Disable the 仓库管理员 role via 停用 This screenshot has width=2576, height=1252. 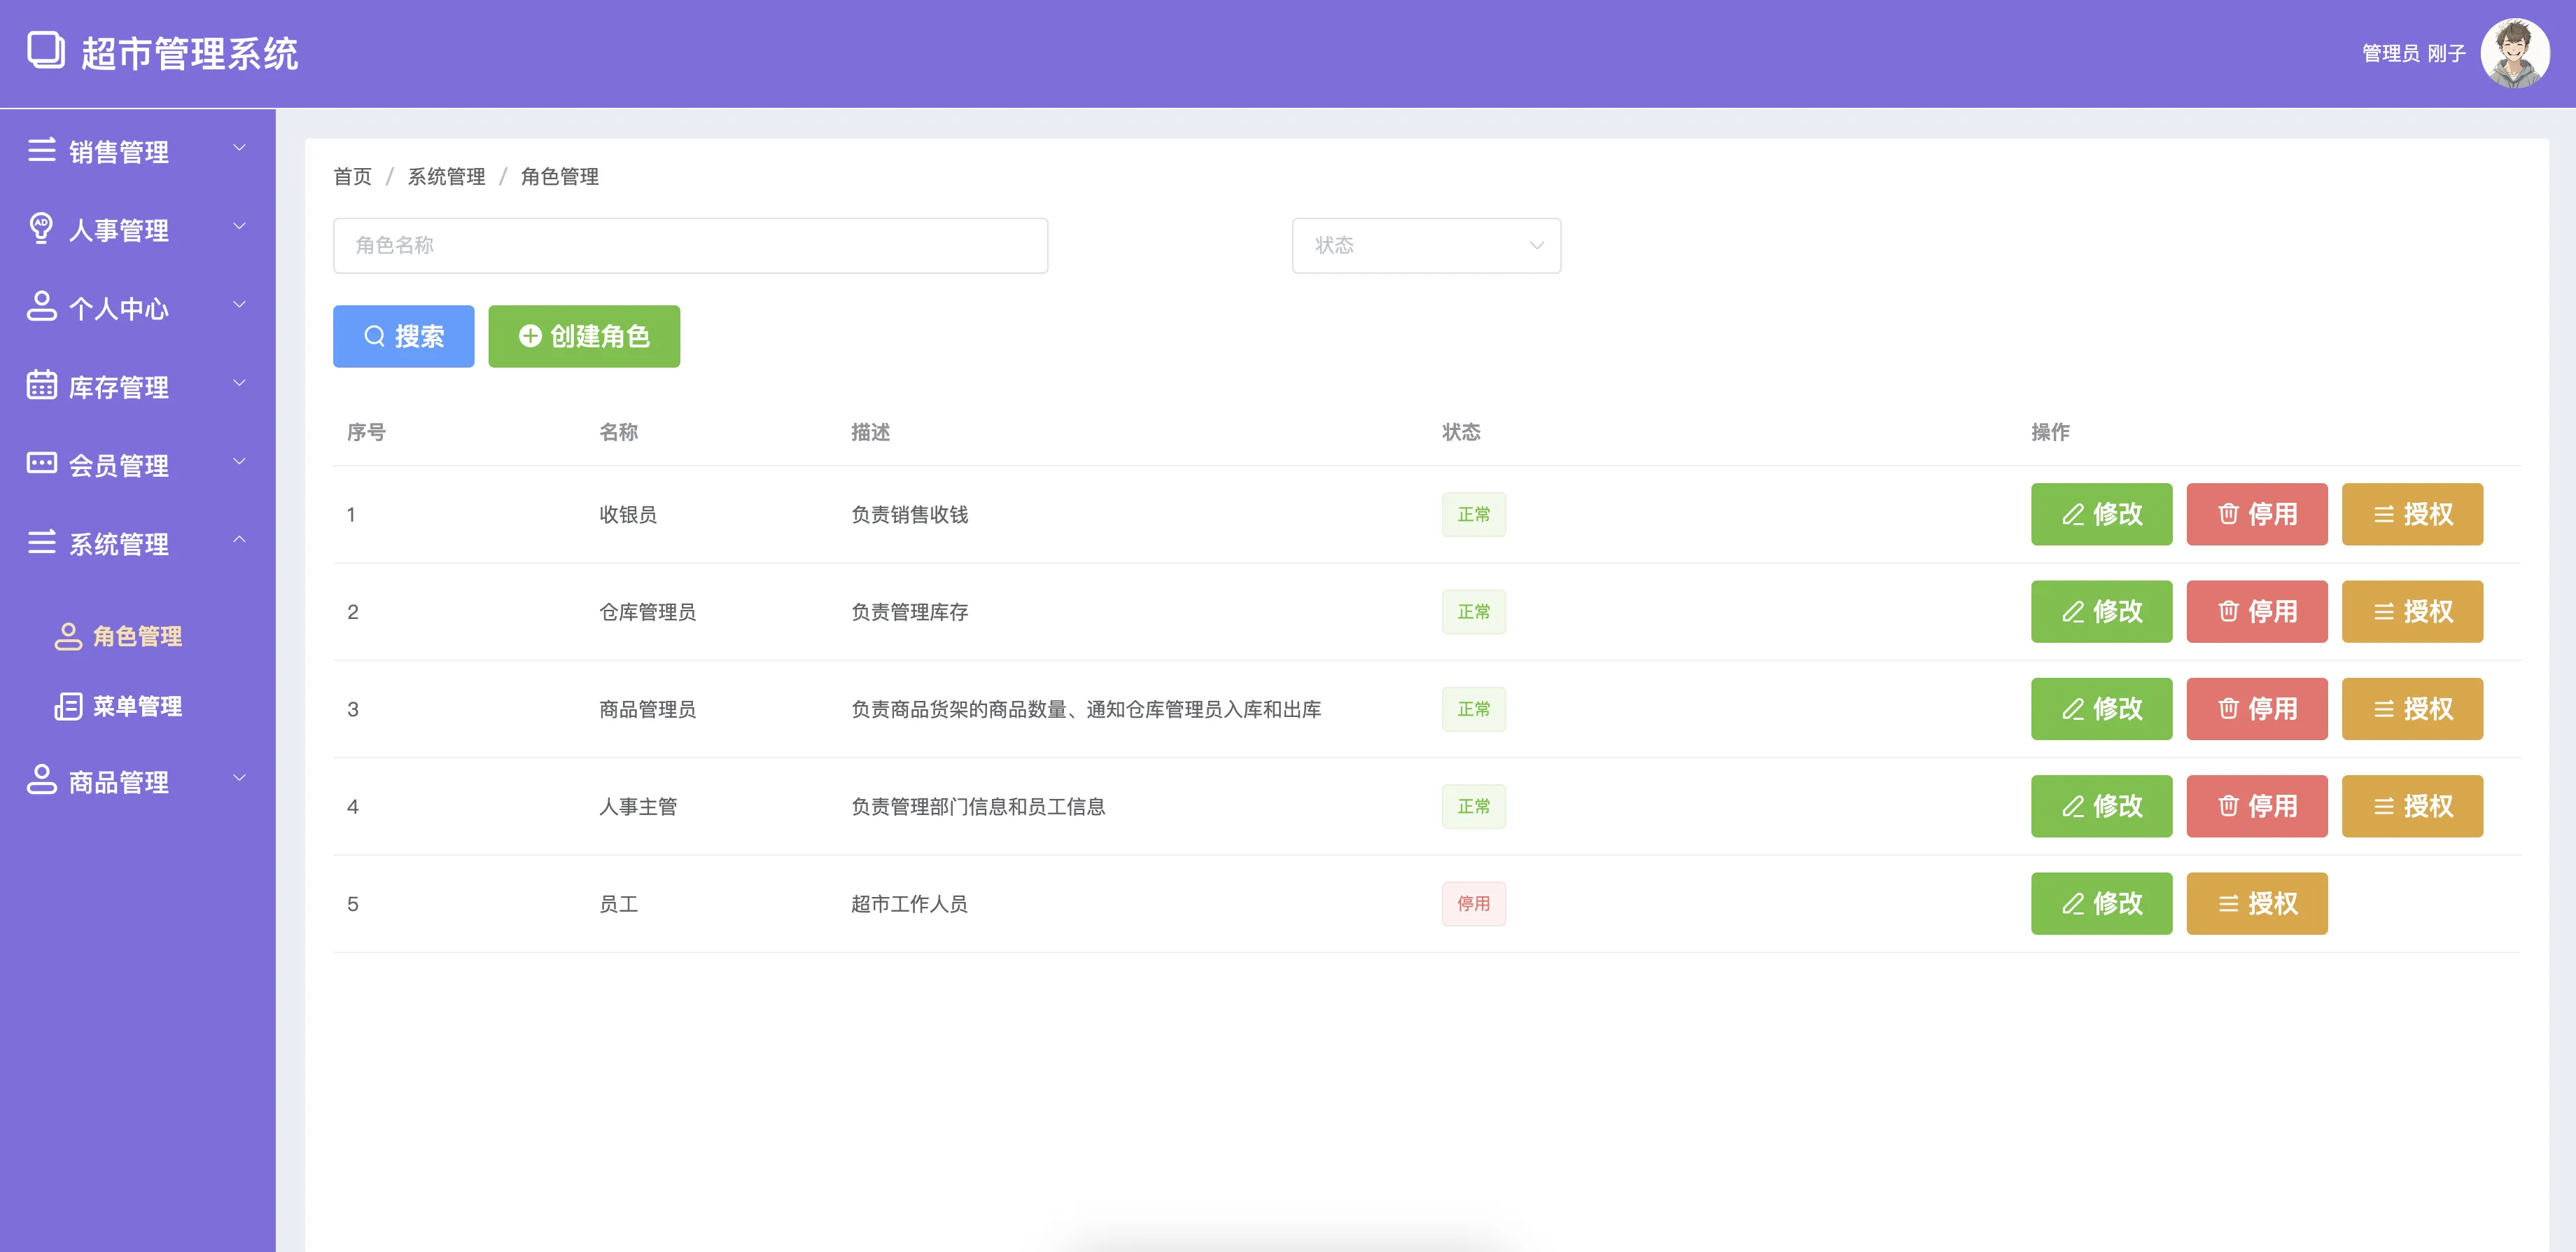2256,611
